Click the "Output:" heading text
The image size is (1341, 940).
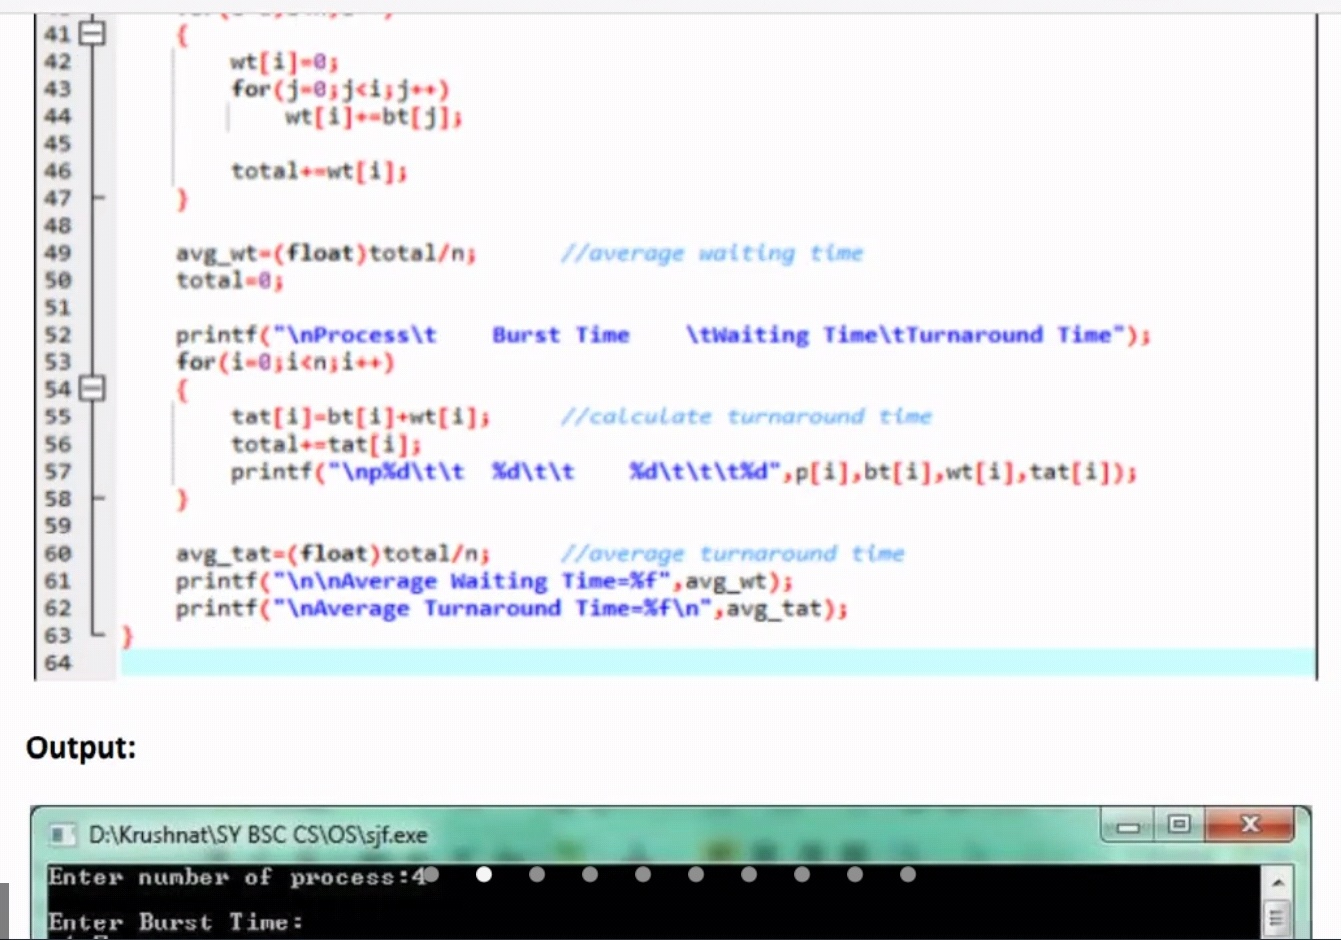(x=81, y=747)
